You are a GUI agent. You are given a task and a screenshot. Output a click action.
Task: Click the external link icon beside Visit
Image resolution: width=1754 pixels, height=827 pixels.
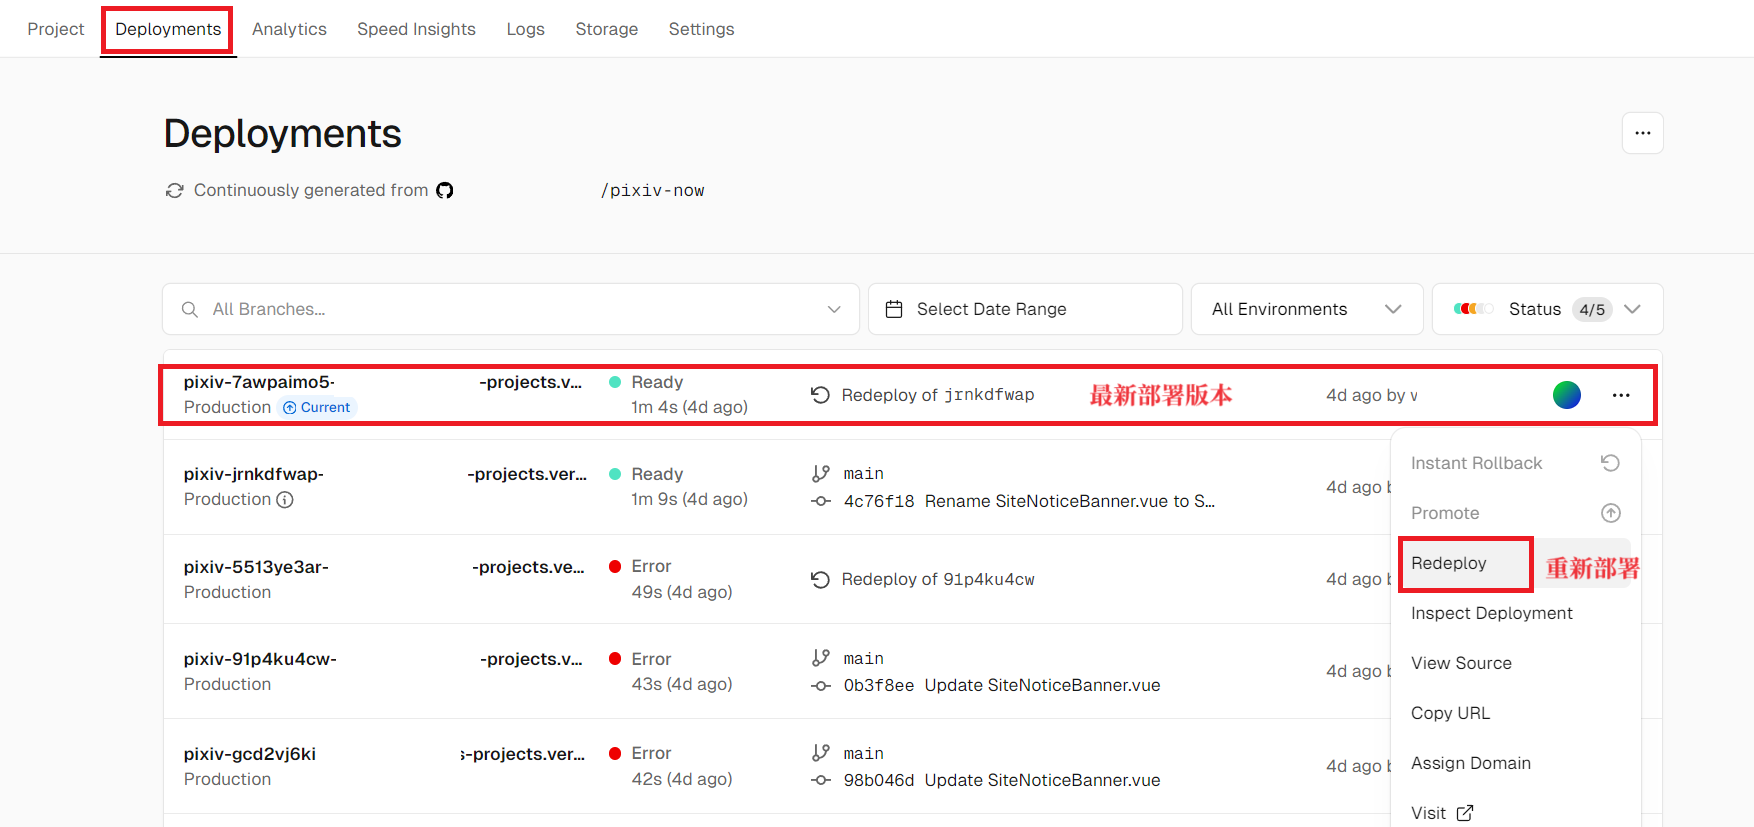pyautogui.click(x=1465, y=813)
